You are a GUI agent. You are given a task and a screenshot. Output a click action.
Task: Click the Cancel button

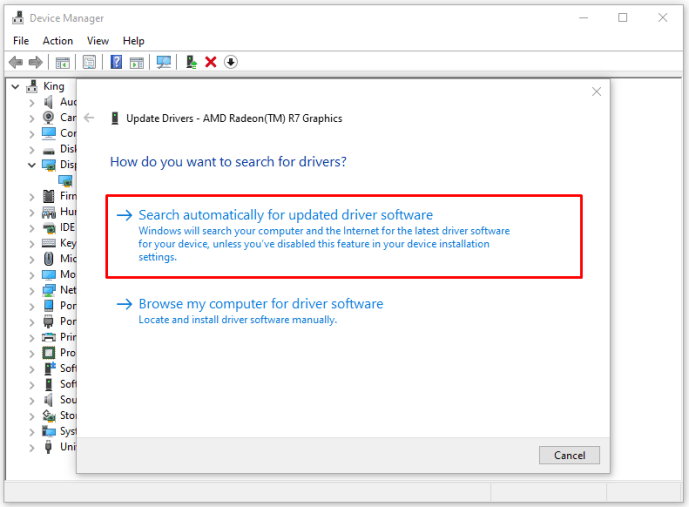[569, 455]
